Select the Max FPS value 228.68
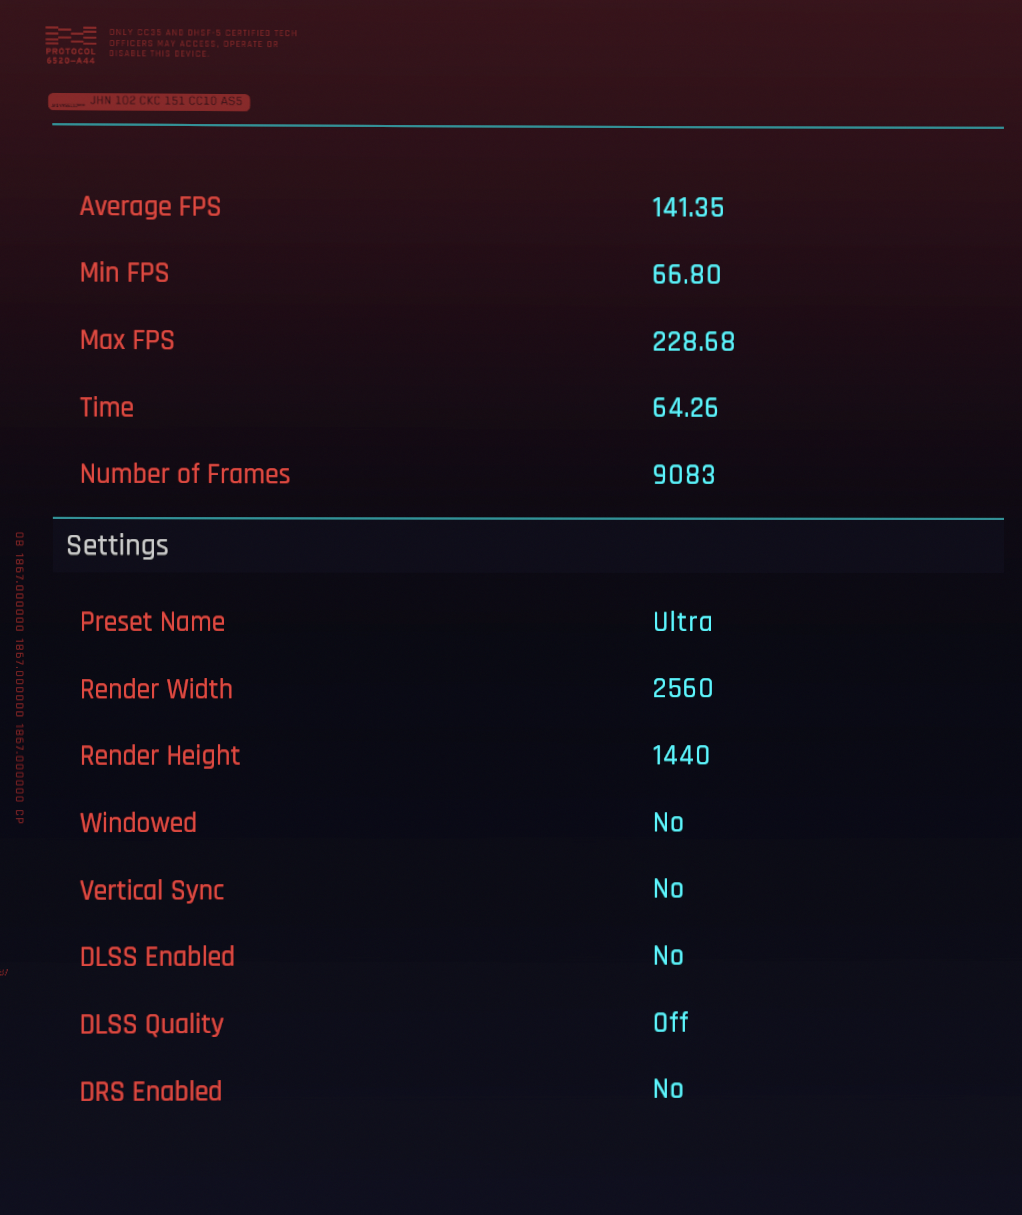Screen dimensions: 1022x1215 click(x=694, y=342)
